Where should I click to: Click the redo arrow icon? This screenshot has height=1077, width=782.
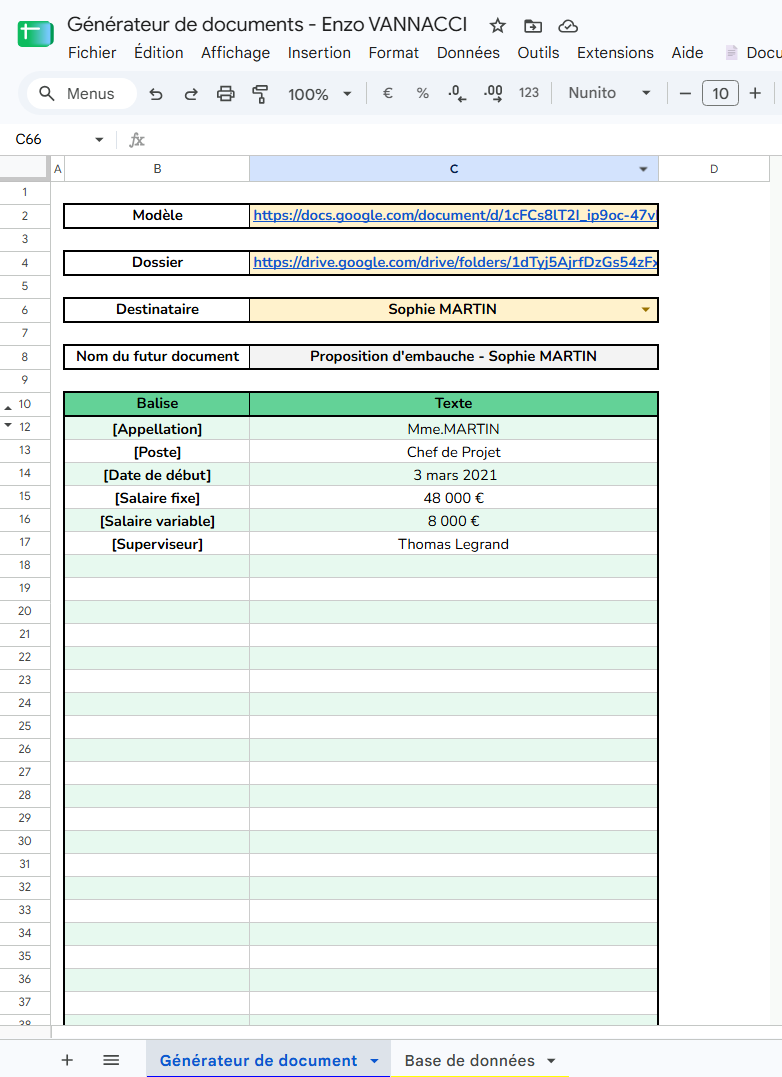[191, 94]
